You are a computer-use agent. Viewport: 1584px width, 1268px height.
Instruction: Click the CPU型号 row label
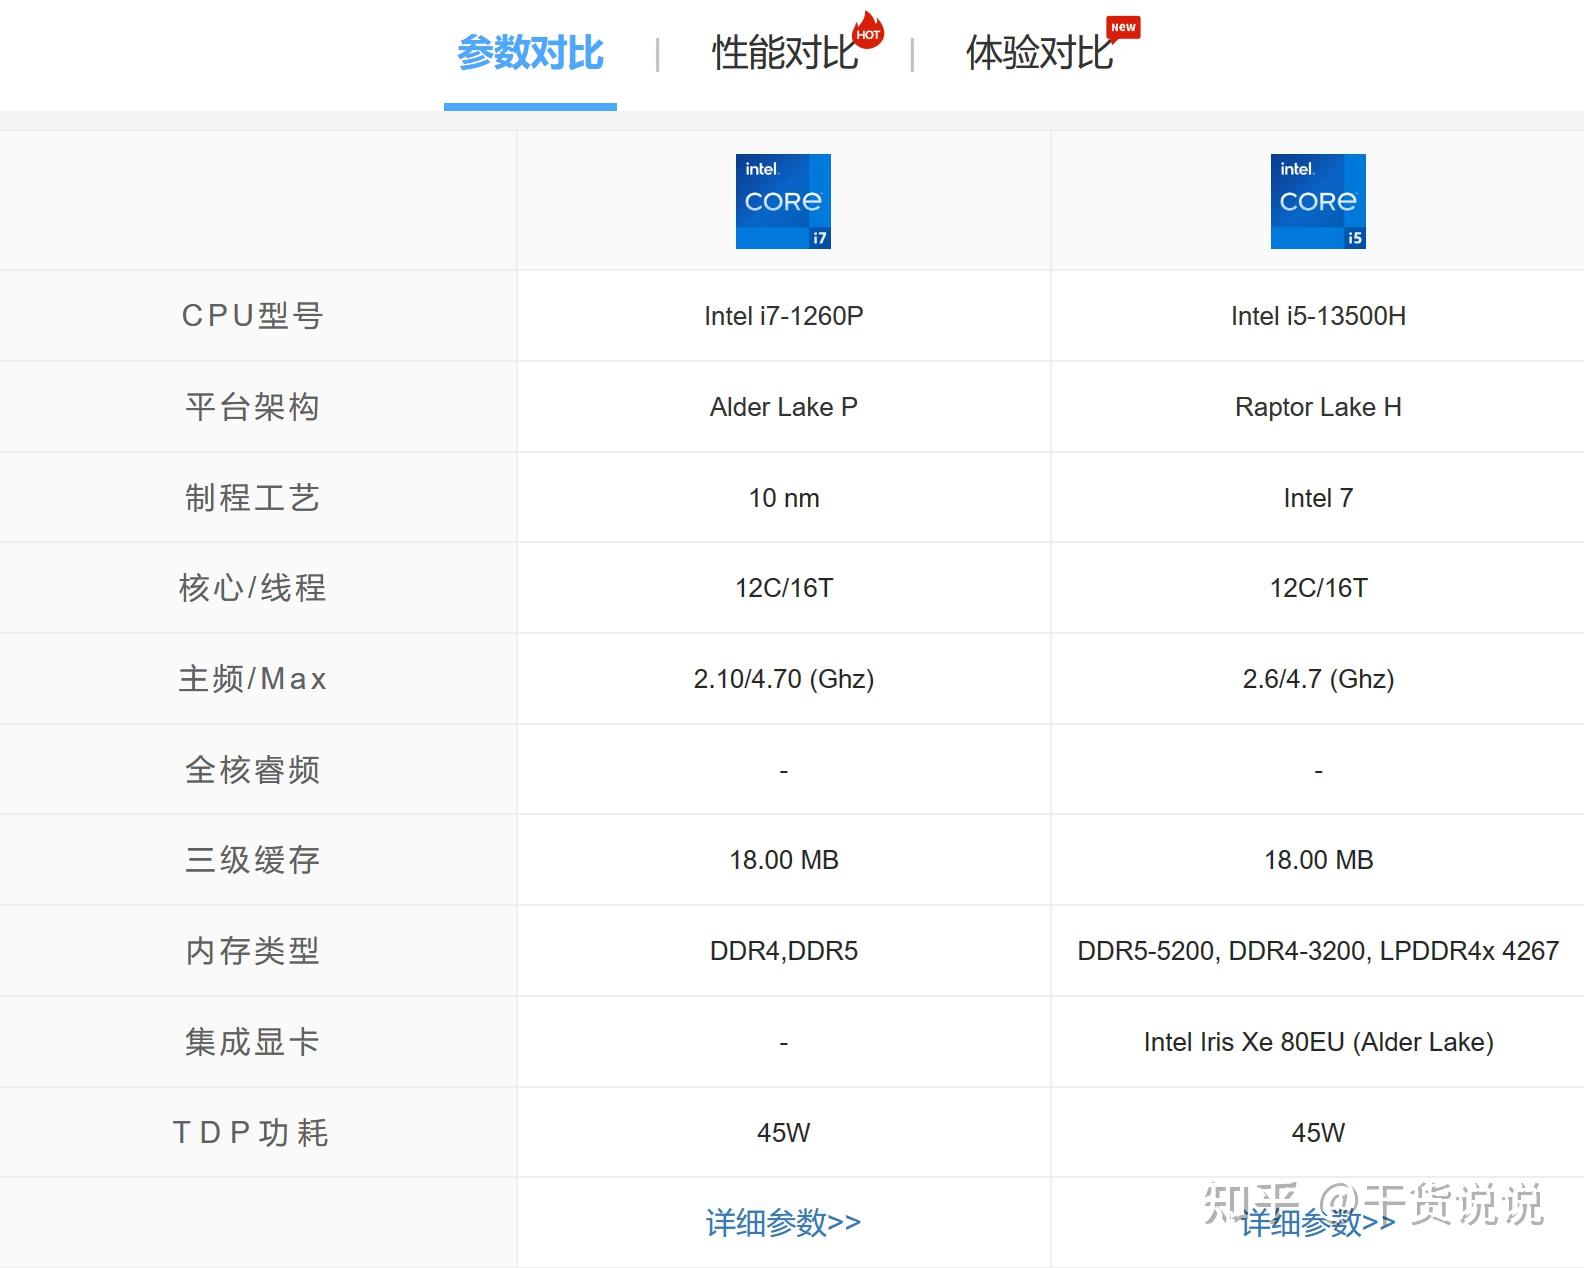(252, 316)
